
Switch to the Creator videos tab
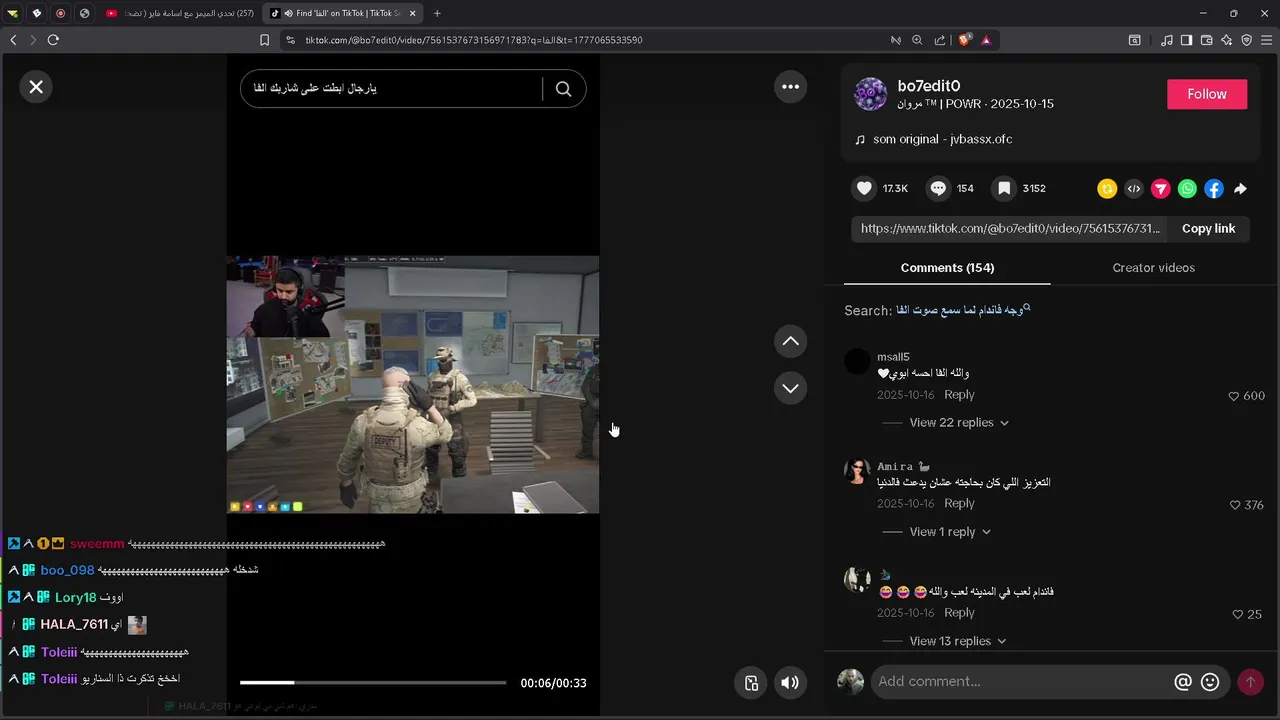coord(1153,268)
